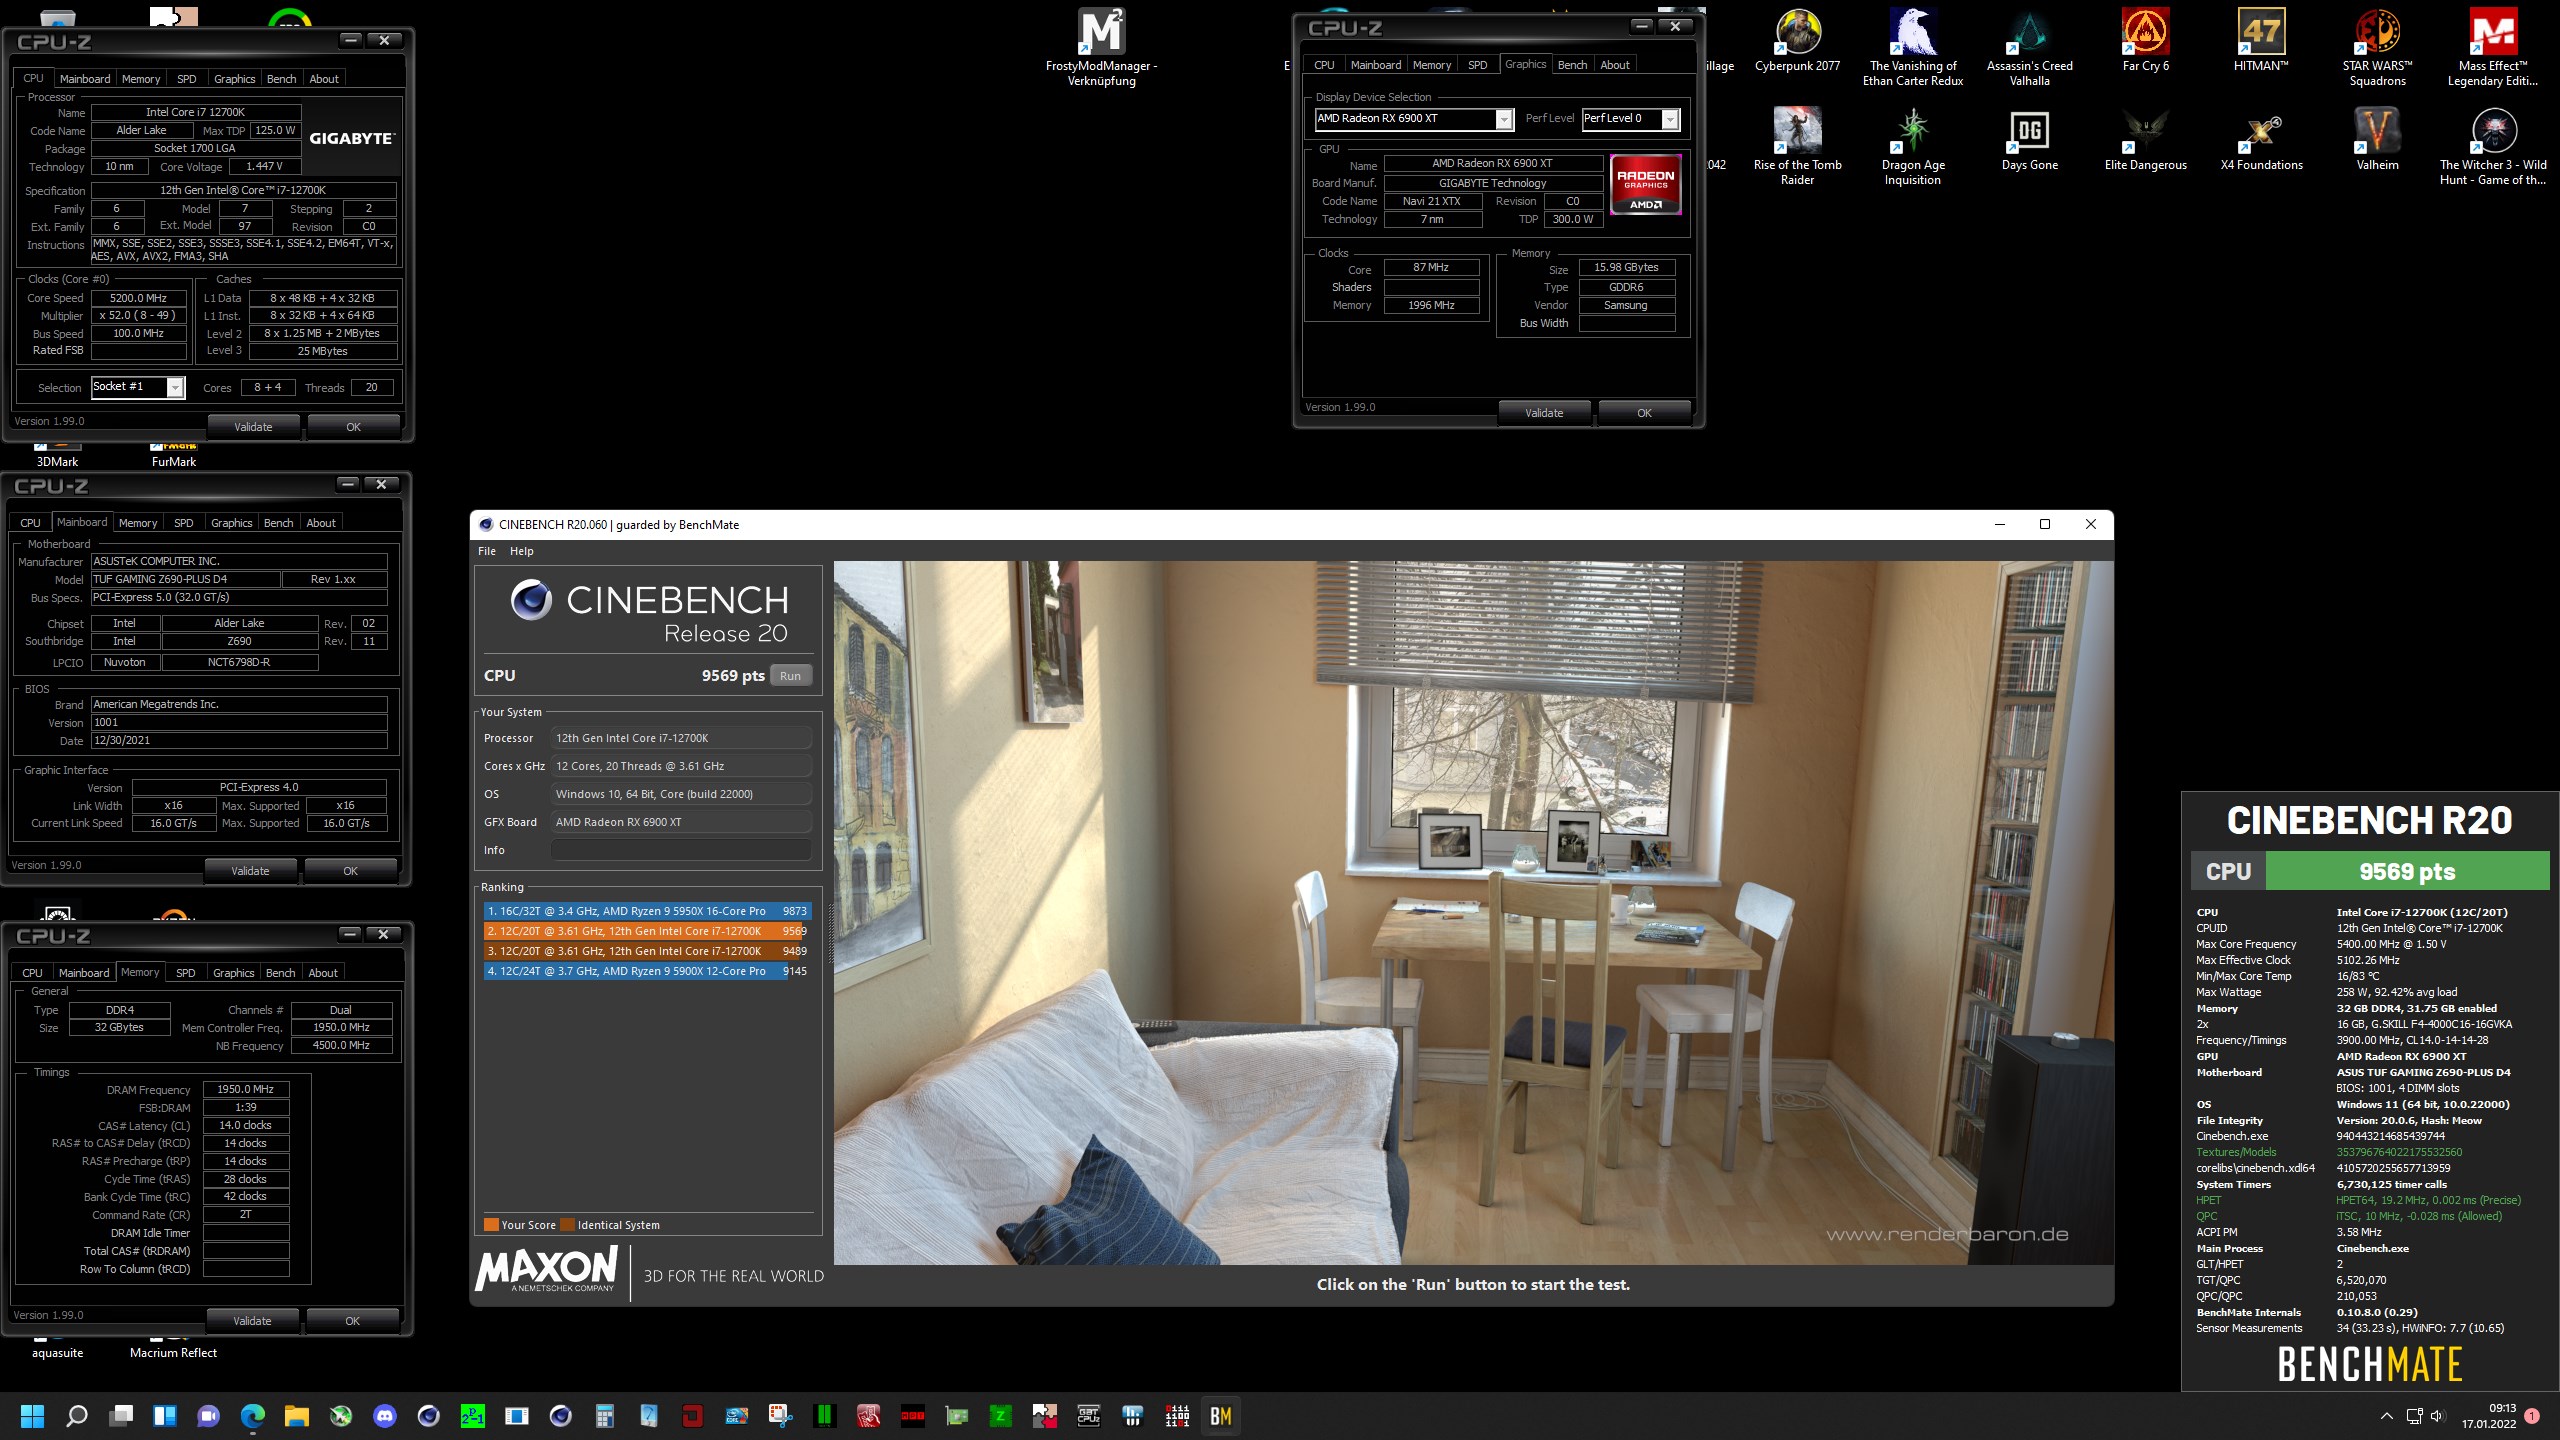
Task: Open the Macrium Reflect desktop icon
Action: (x=174, y=1345)
